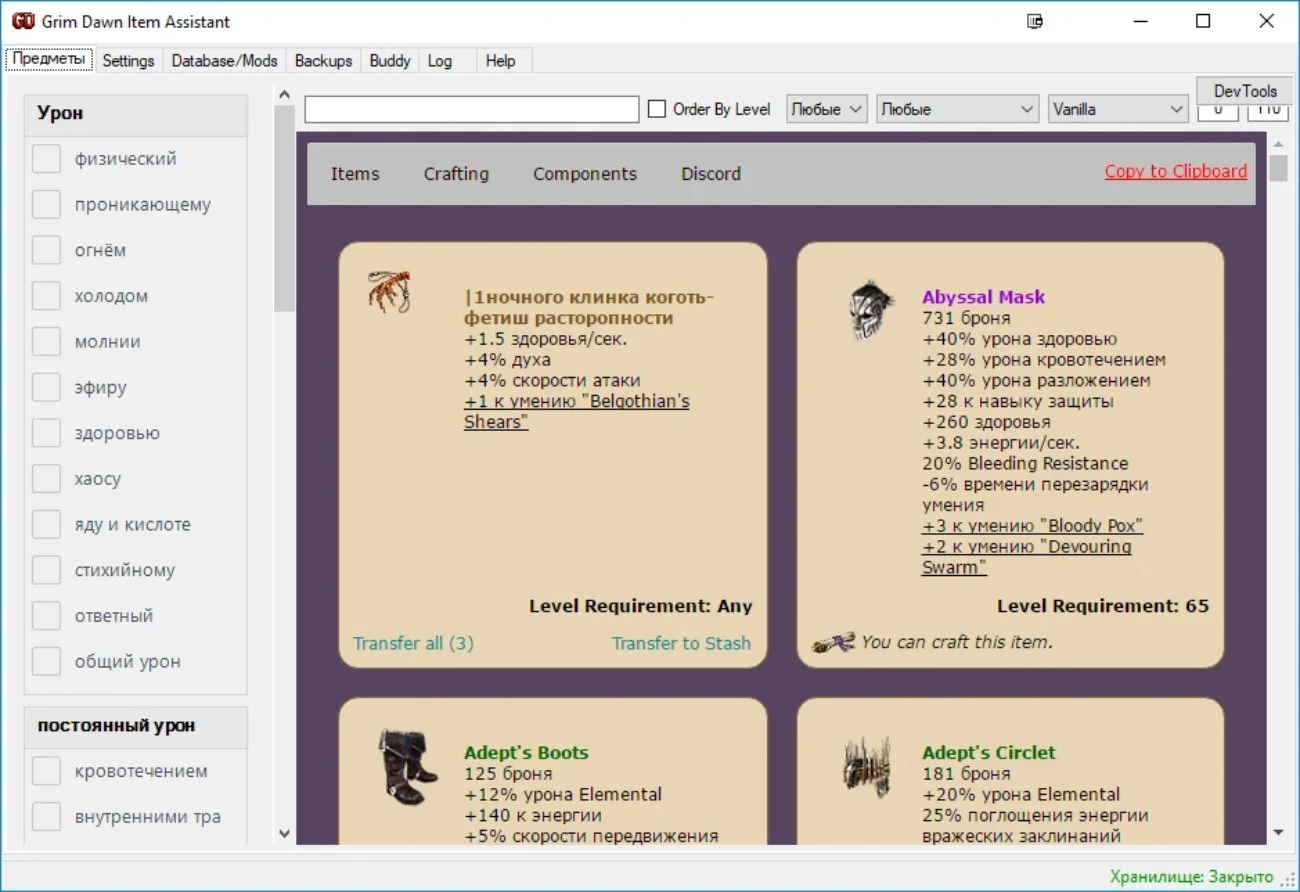Go to the Buddy tab
Viewport: 1300px width, 892px height.
[x=390, y=61]
